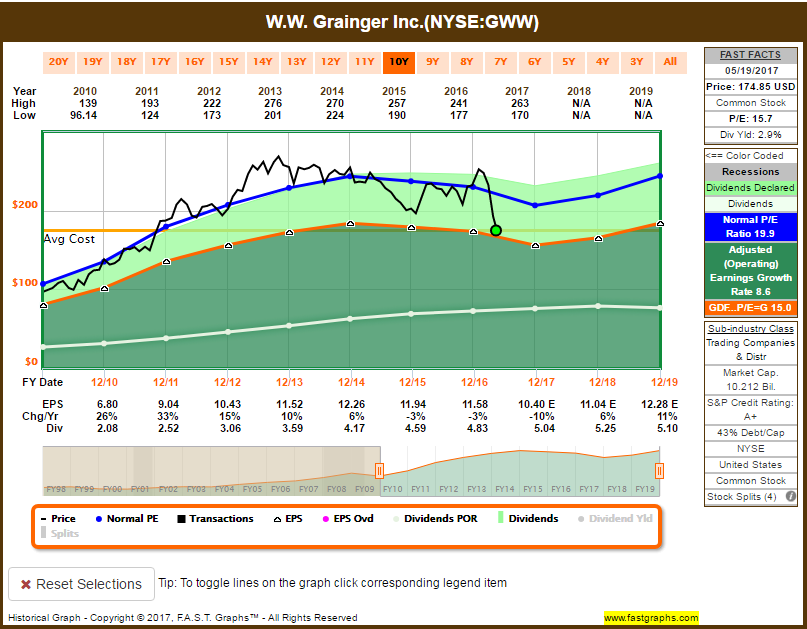This screenshot has width=807, height=629.
Task: Switch to the 17Y range tab
Action: [161, 62]
